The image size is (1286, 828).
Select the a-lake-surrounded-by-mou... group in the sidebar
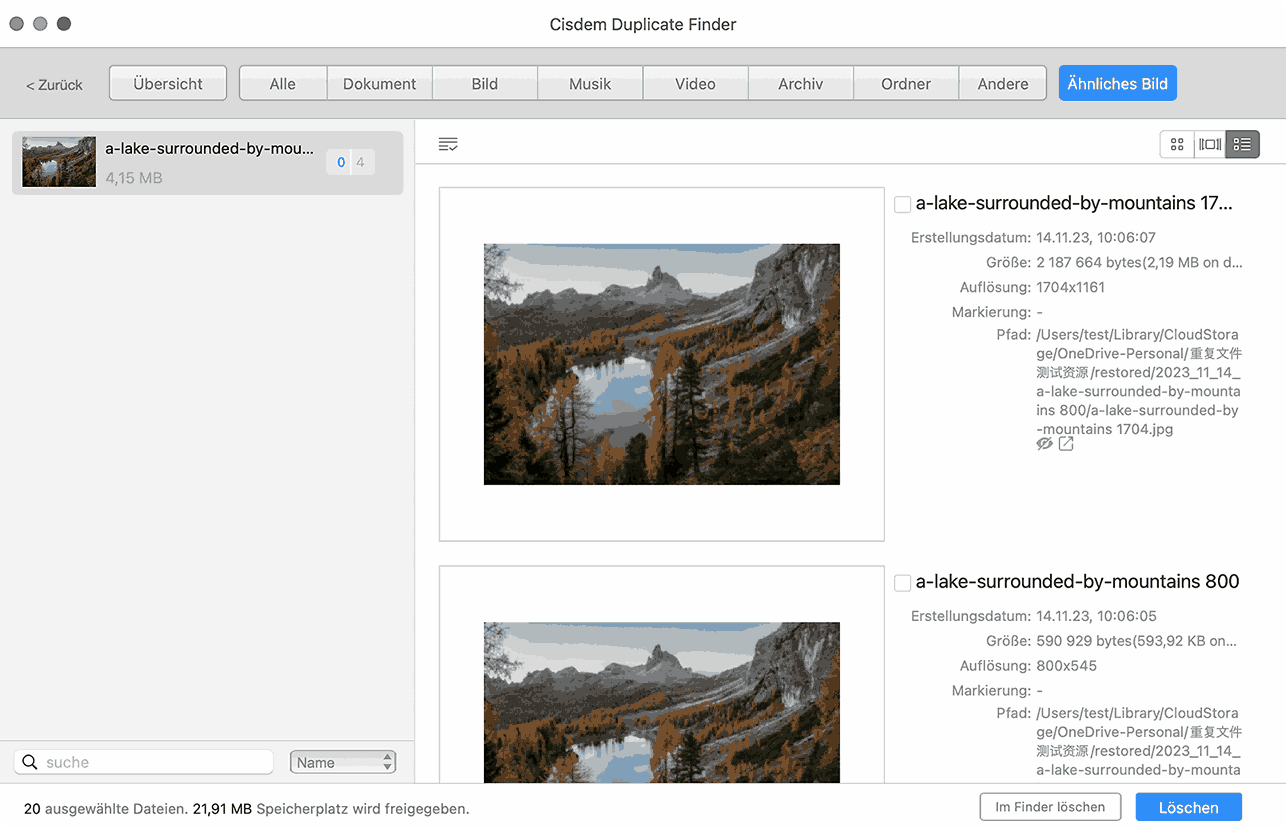(x=208, y=163)
